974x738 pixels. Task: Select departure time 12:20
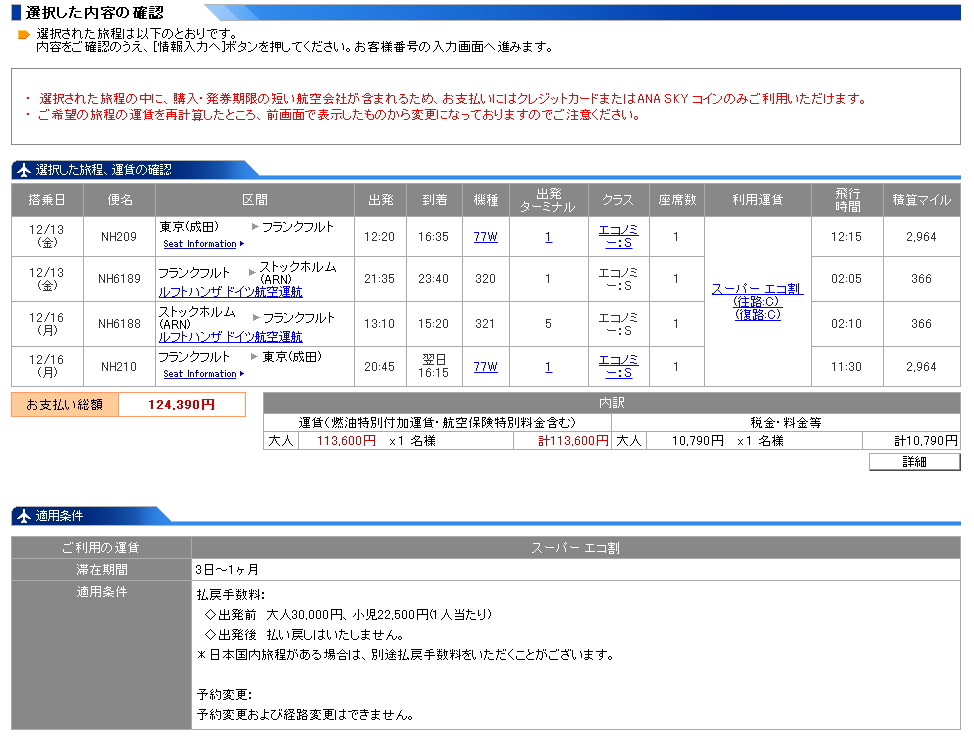coord(380,237)
